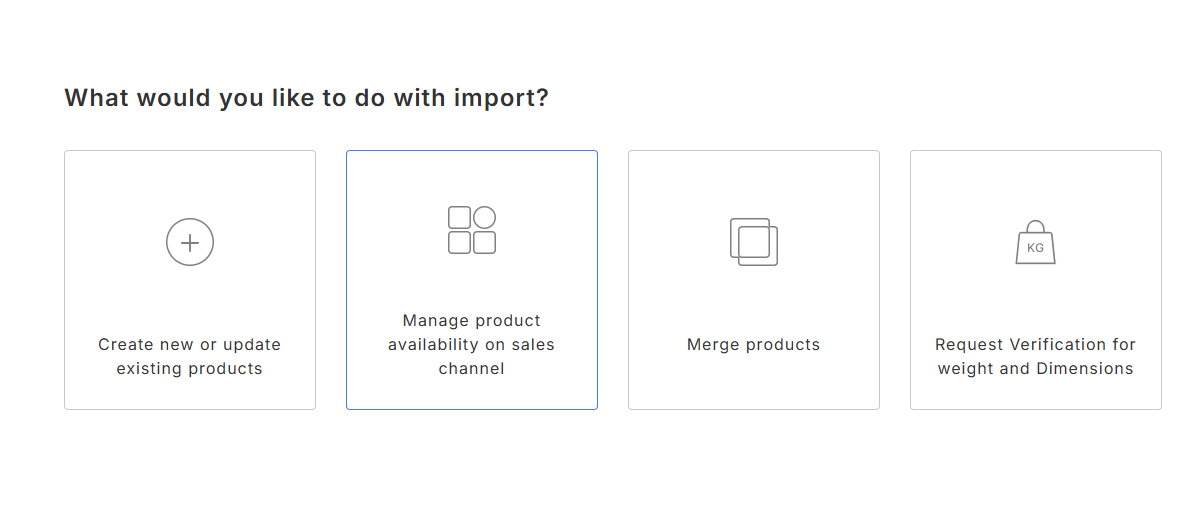
Task: Click the "What would you like to do with import?" heading
Action: pyautogui.click(x=307, y=98)
